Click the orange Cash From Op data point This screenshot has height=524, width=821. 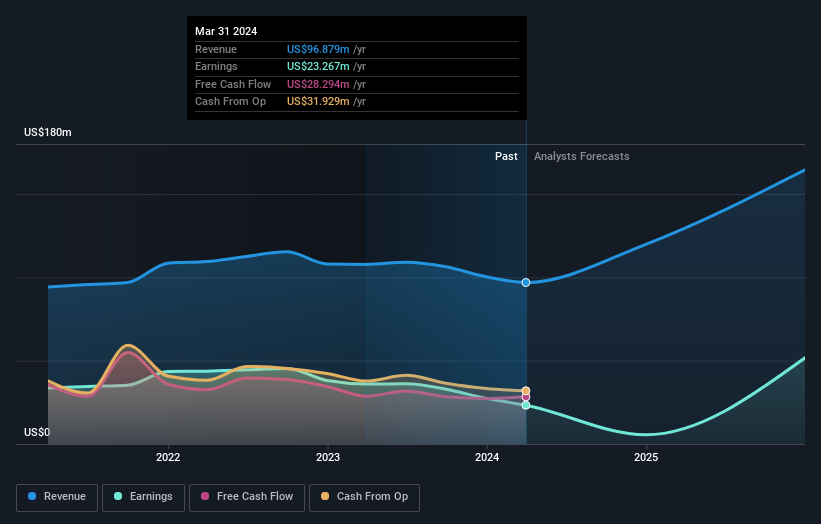(x=526, y=391)
